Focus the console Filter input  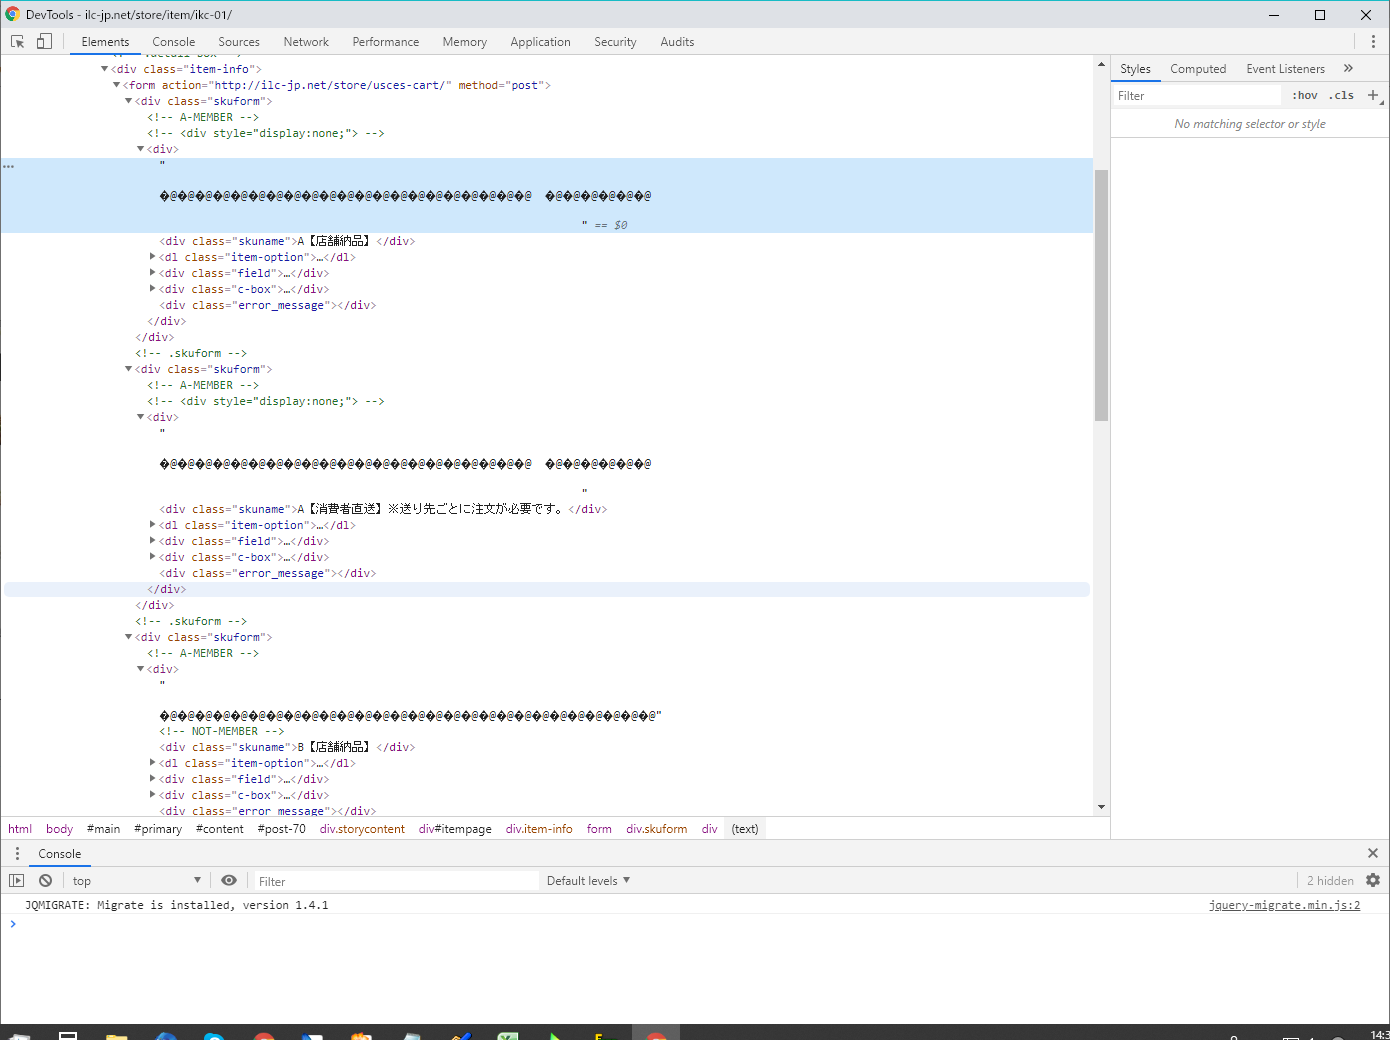(x=396, y=881)
